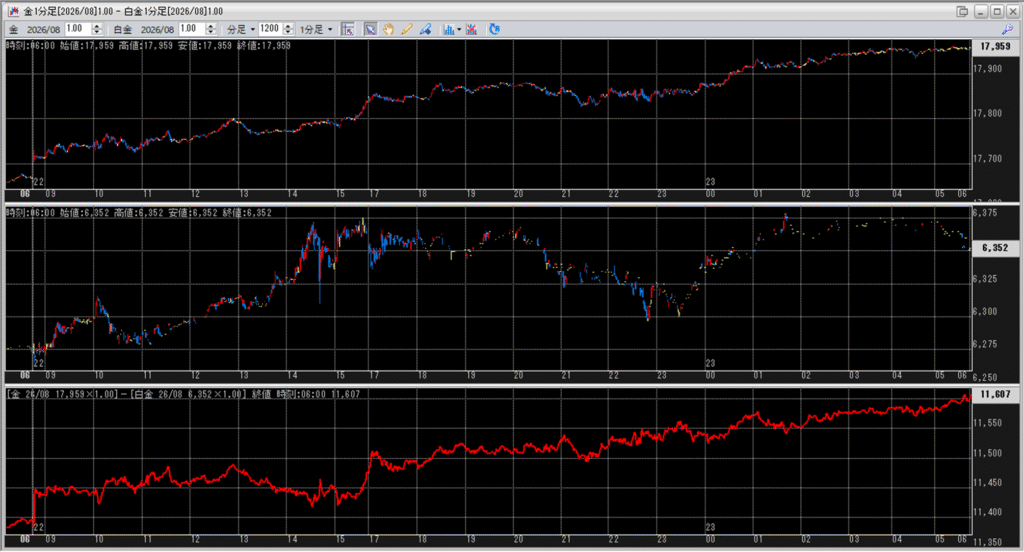Screen dimensions: 1024x552
Task: Click the refresh chart icon
Action: 494,29
